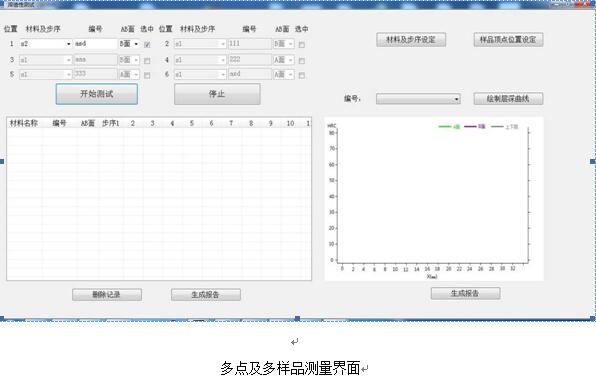Viewport: 596px width, 386px height.
Task: Click the 步序1 column header
Action: 111,123
